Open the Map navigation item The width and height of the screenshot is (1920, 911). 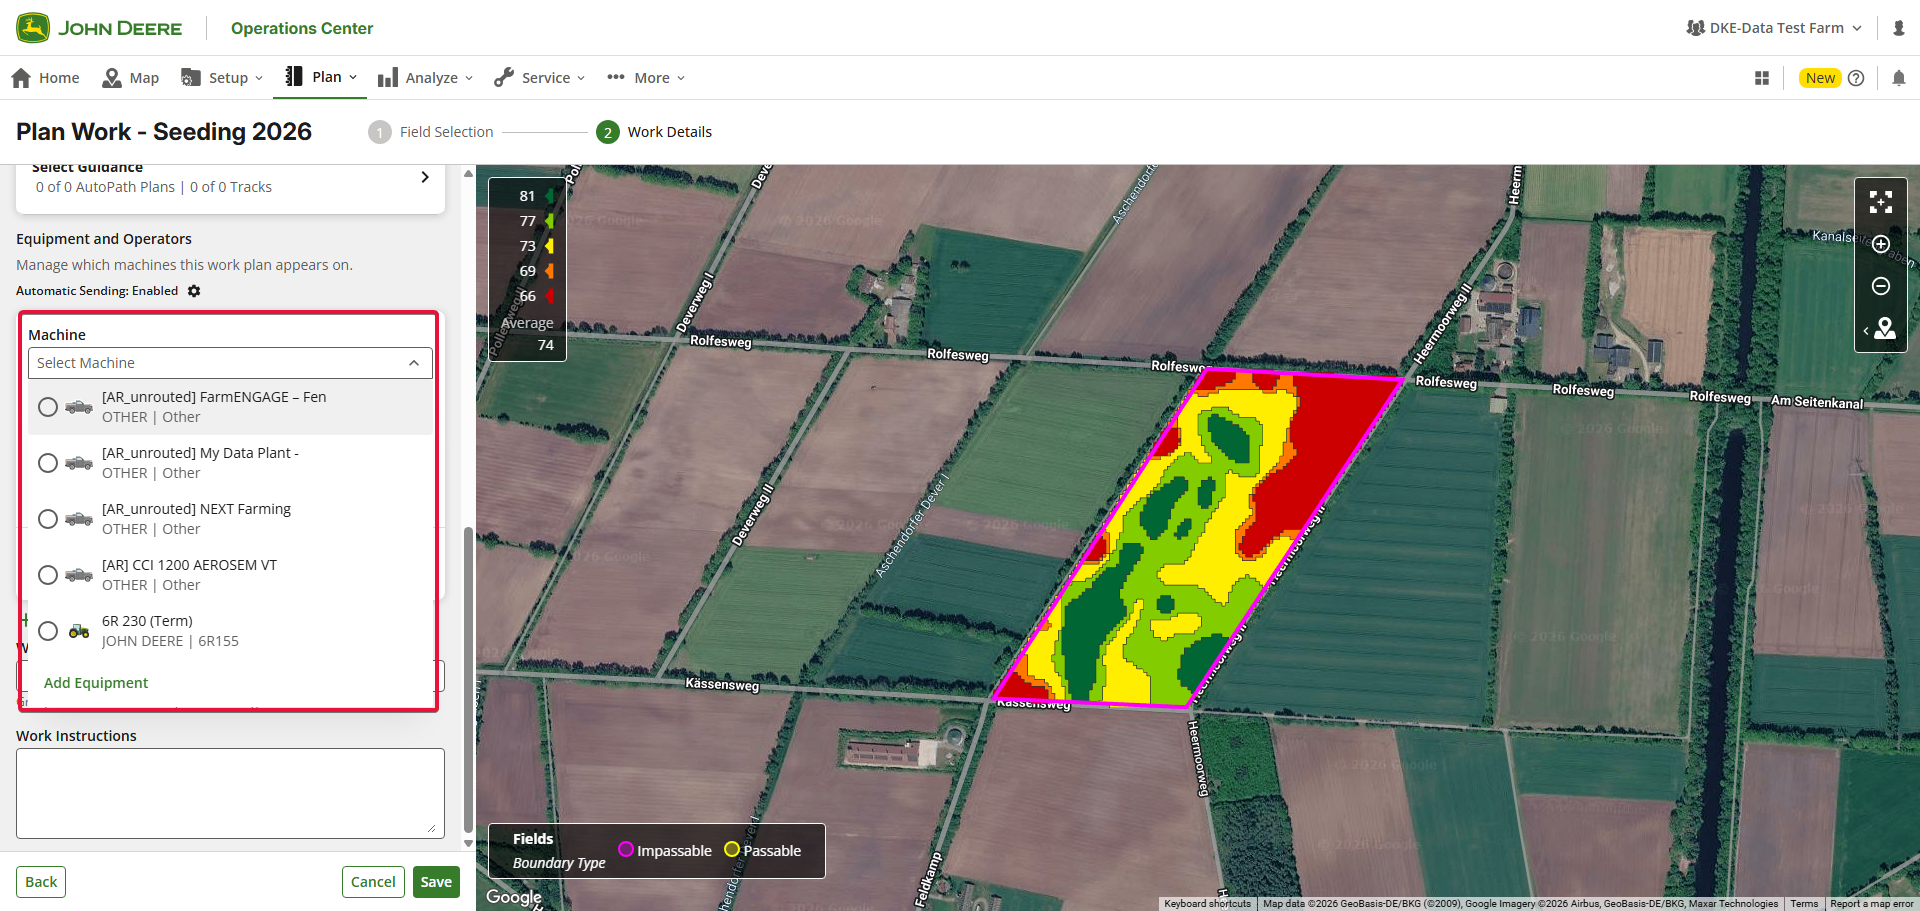(x=131, y=78)
